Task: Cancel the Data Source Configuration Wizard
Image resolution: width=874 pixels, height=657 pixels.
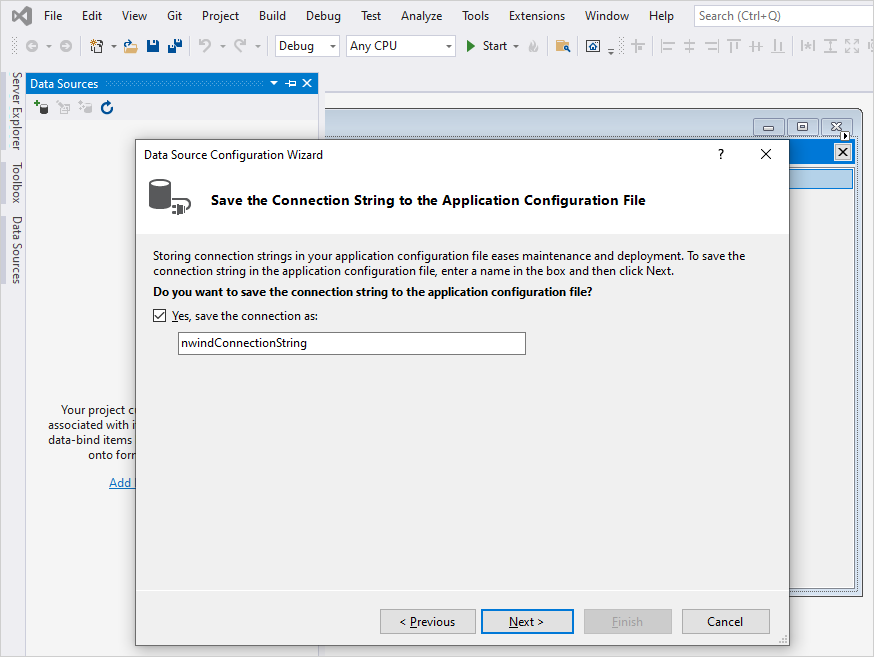Action: 724,621
